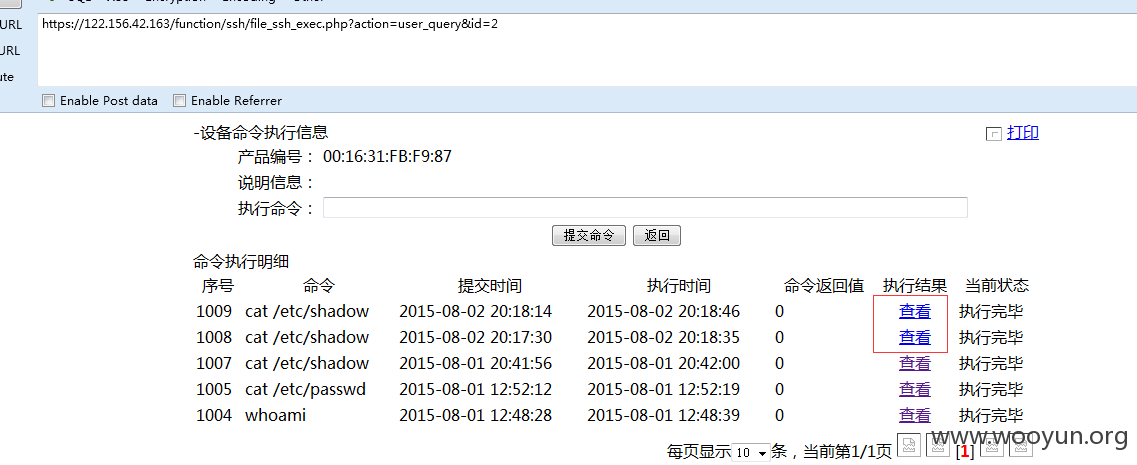Click the 执行命令 input field
The height and width of the screenshot is (465, 1137).
tap(644, 208)
